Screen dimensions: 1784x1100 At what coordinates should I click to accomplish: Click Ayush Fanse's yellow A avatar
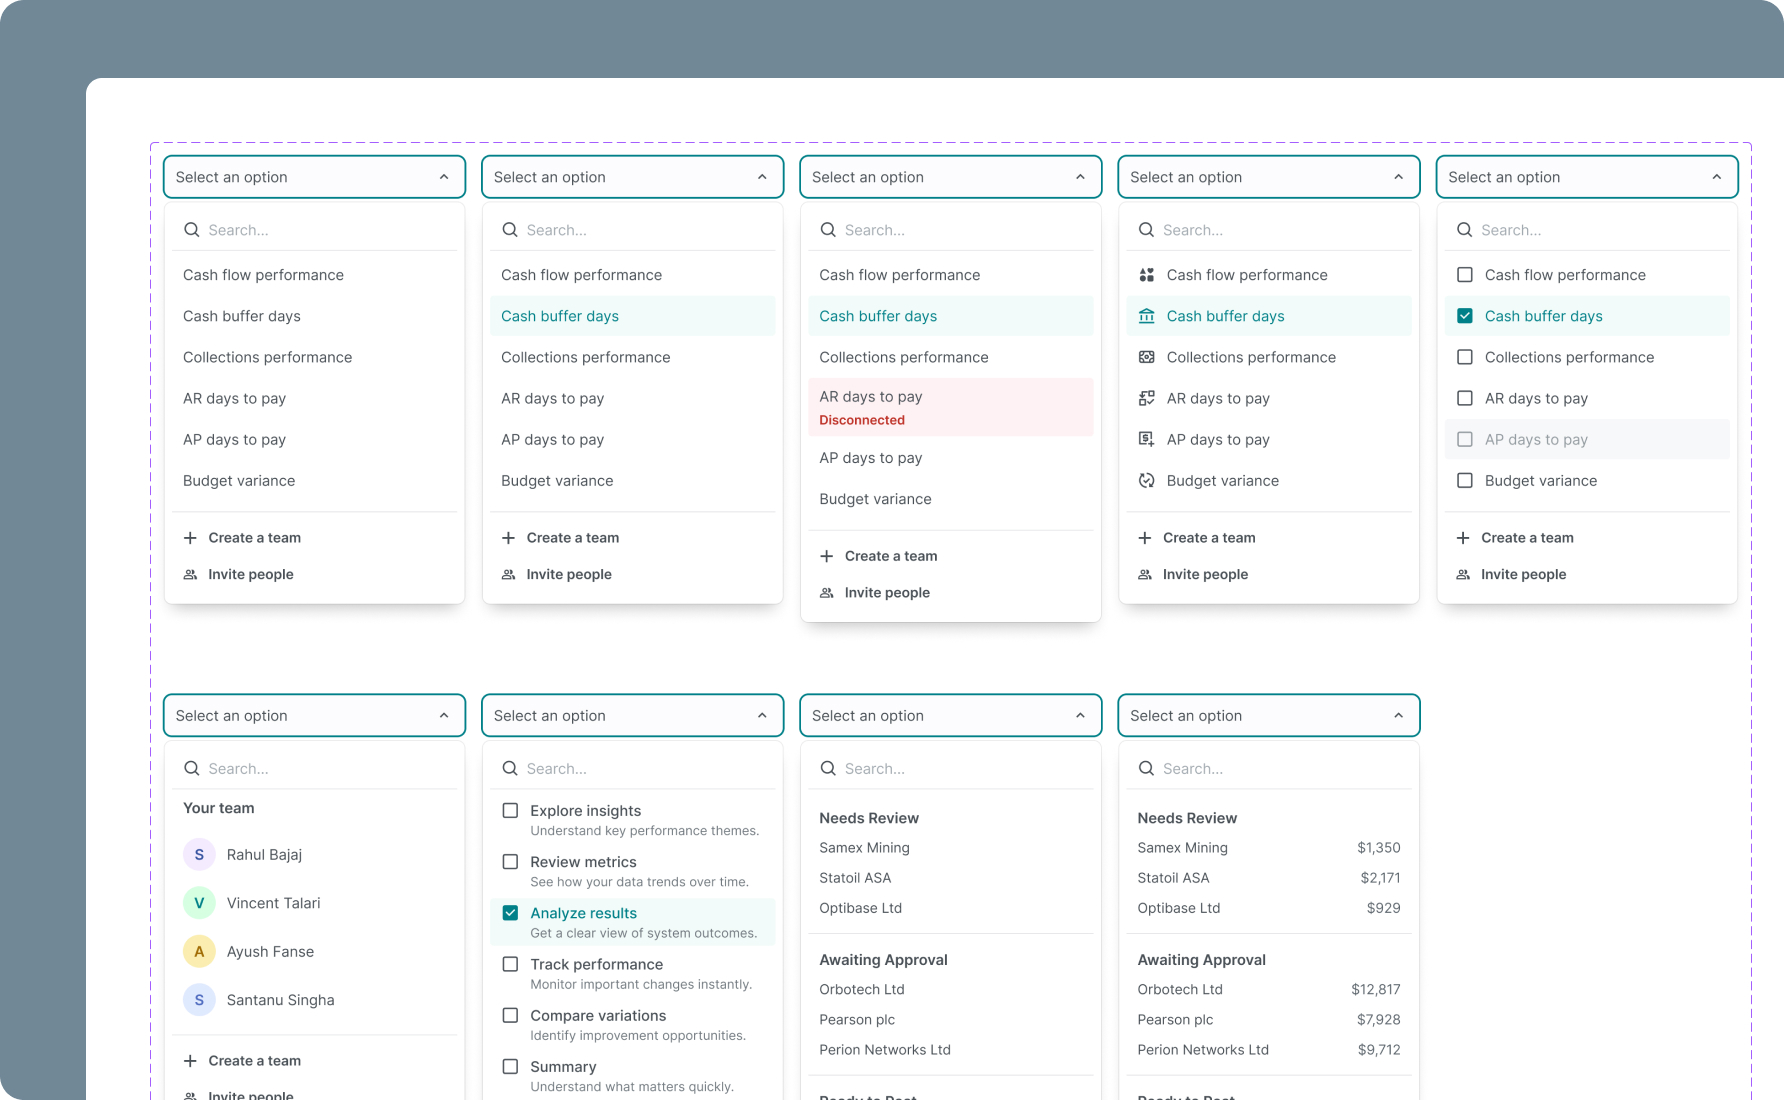pos(199,952)
